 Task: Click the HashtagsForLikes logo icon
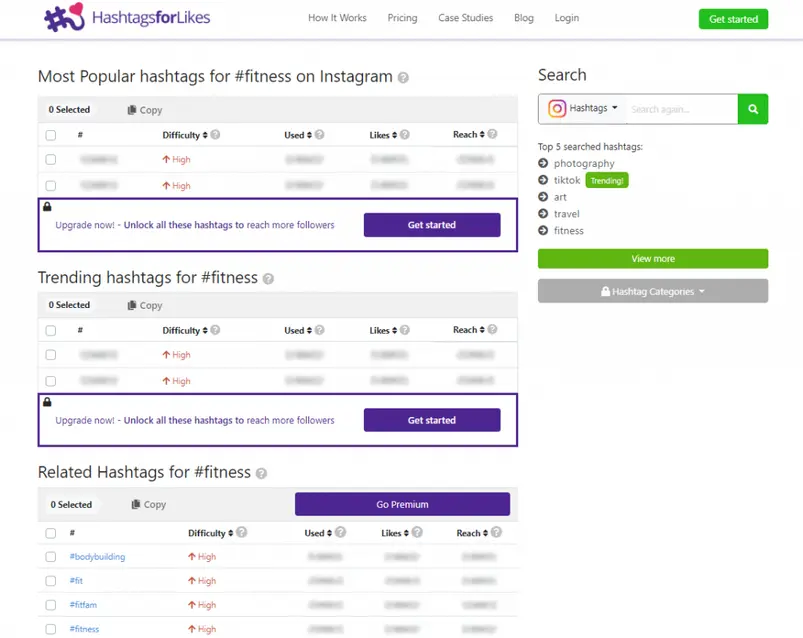click(x=64, y=18)
